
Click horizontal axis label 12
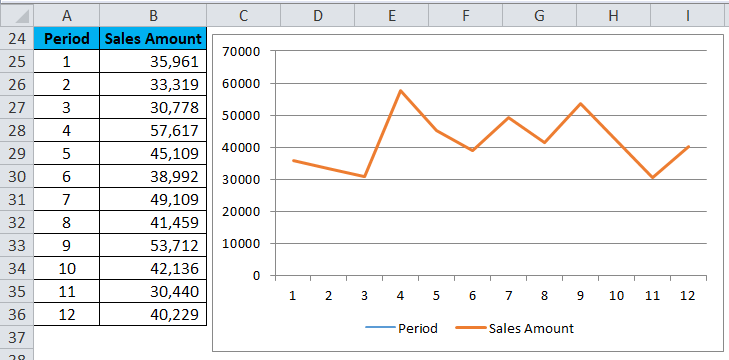click(689, 295)
